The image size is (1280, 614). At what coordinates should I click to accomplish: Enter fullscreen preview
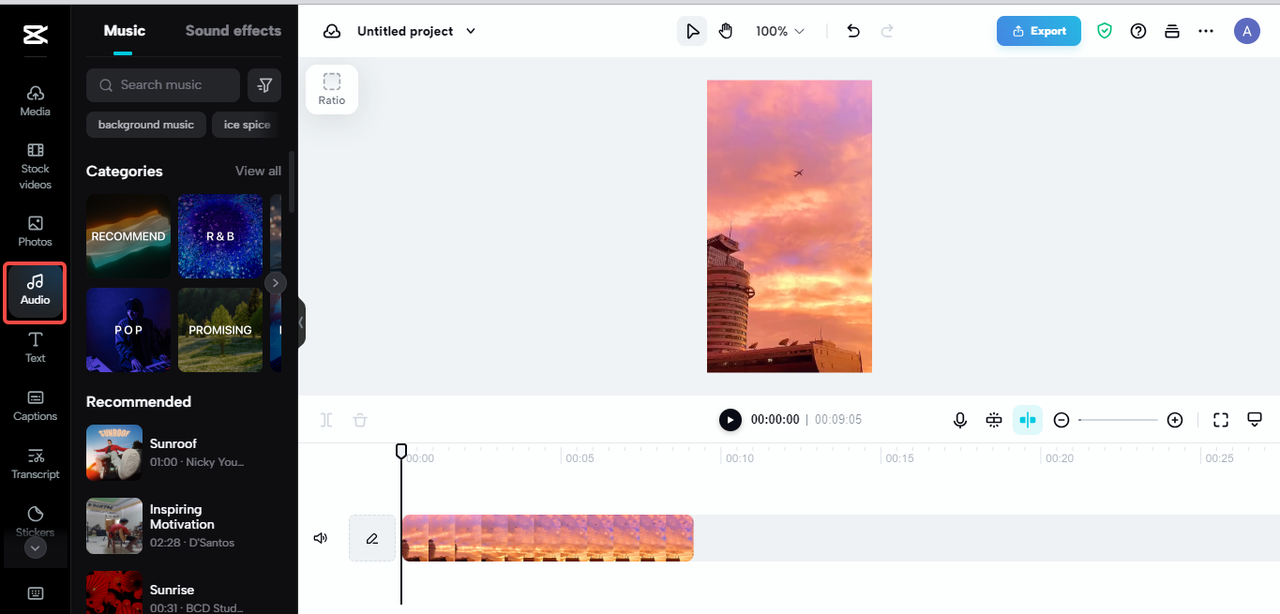[1221, 420]
